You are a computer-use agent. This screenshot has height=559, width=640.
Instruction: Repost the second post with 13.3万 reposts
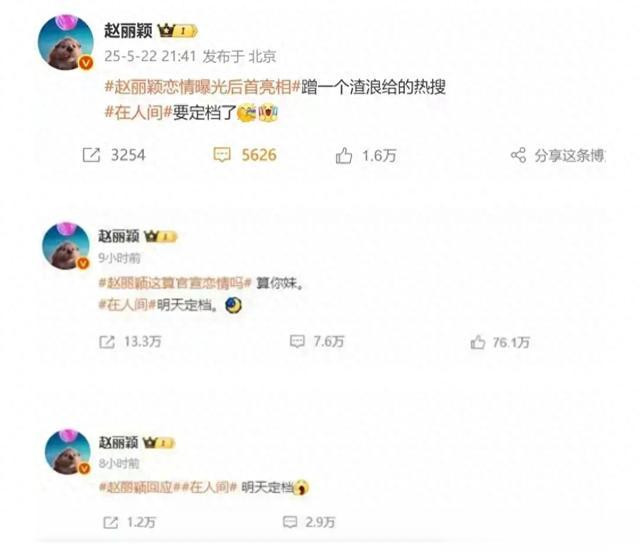[107, 342]
